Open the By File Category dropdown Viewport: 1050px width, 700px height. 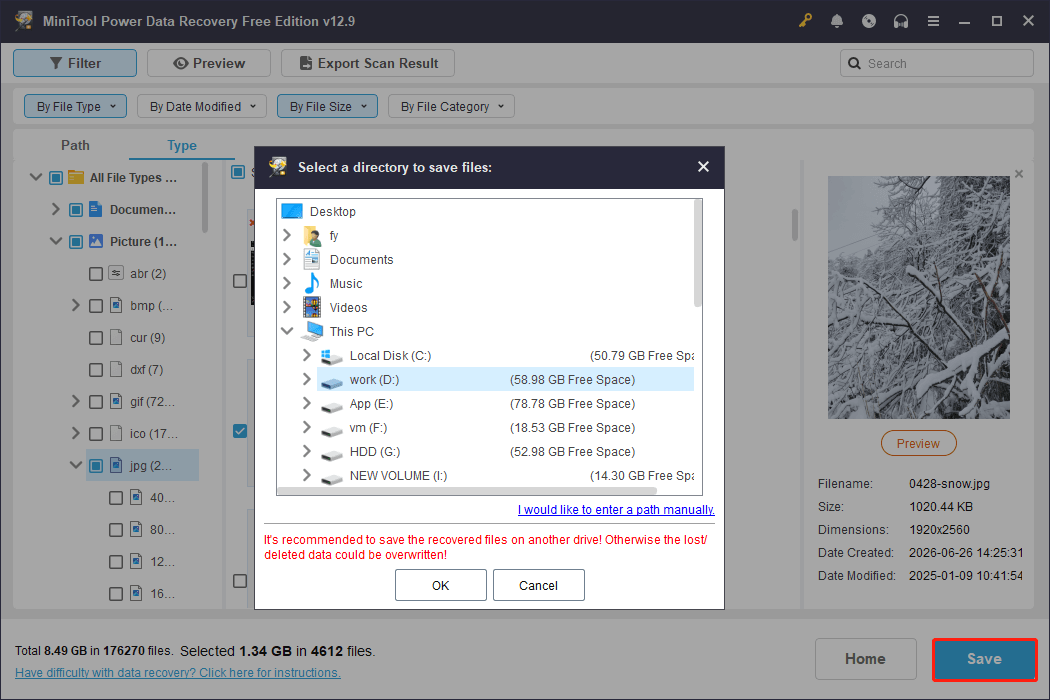451,106
